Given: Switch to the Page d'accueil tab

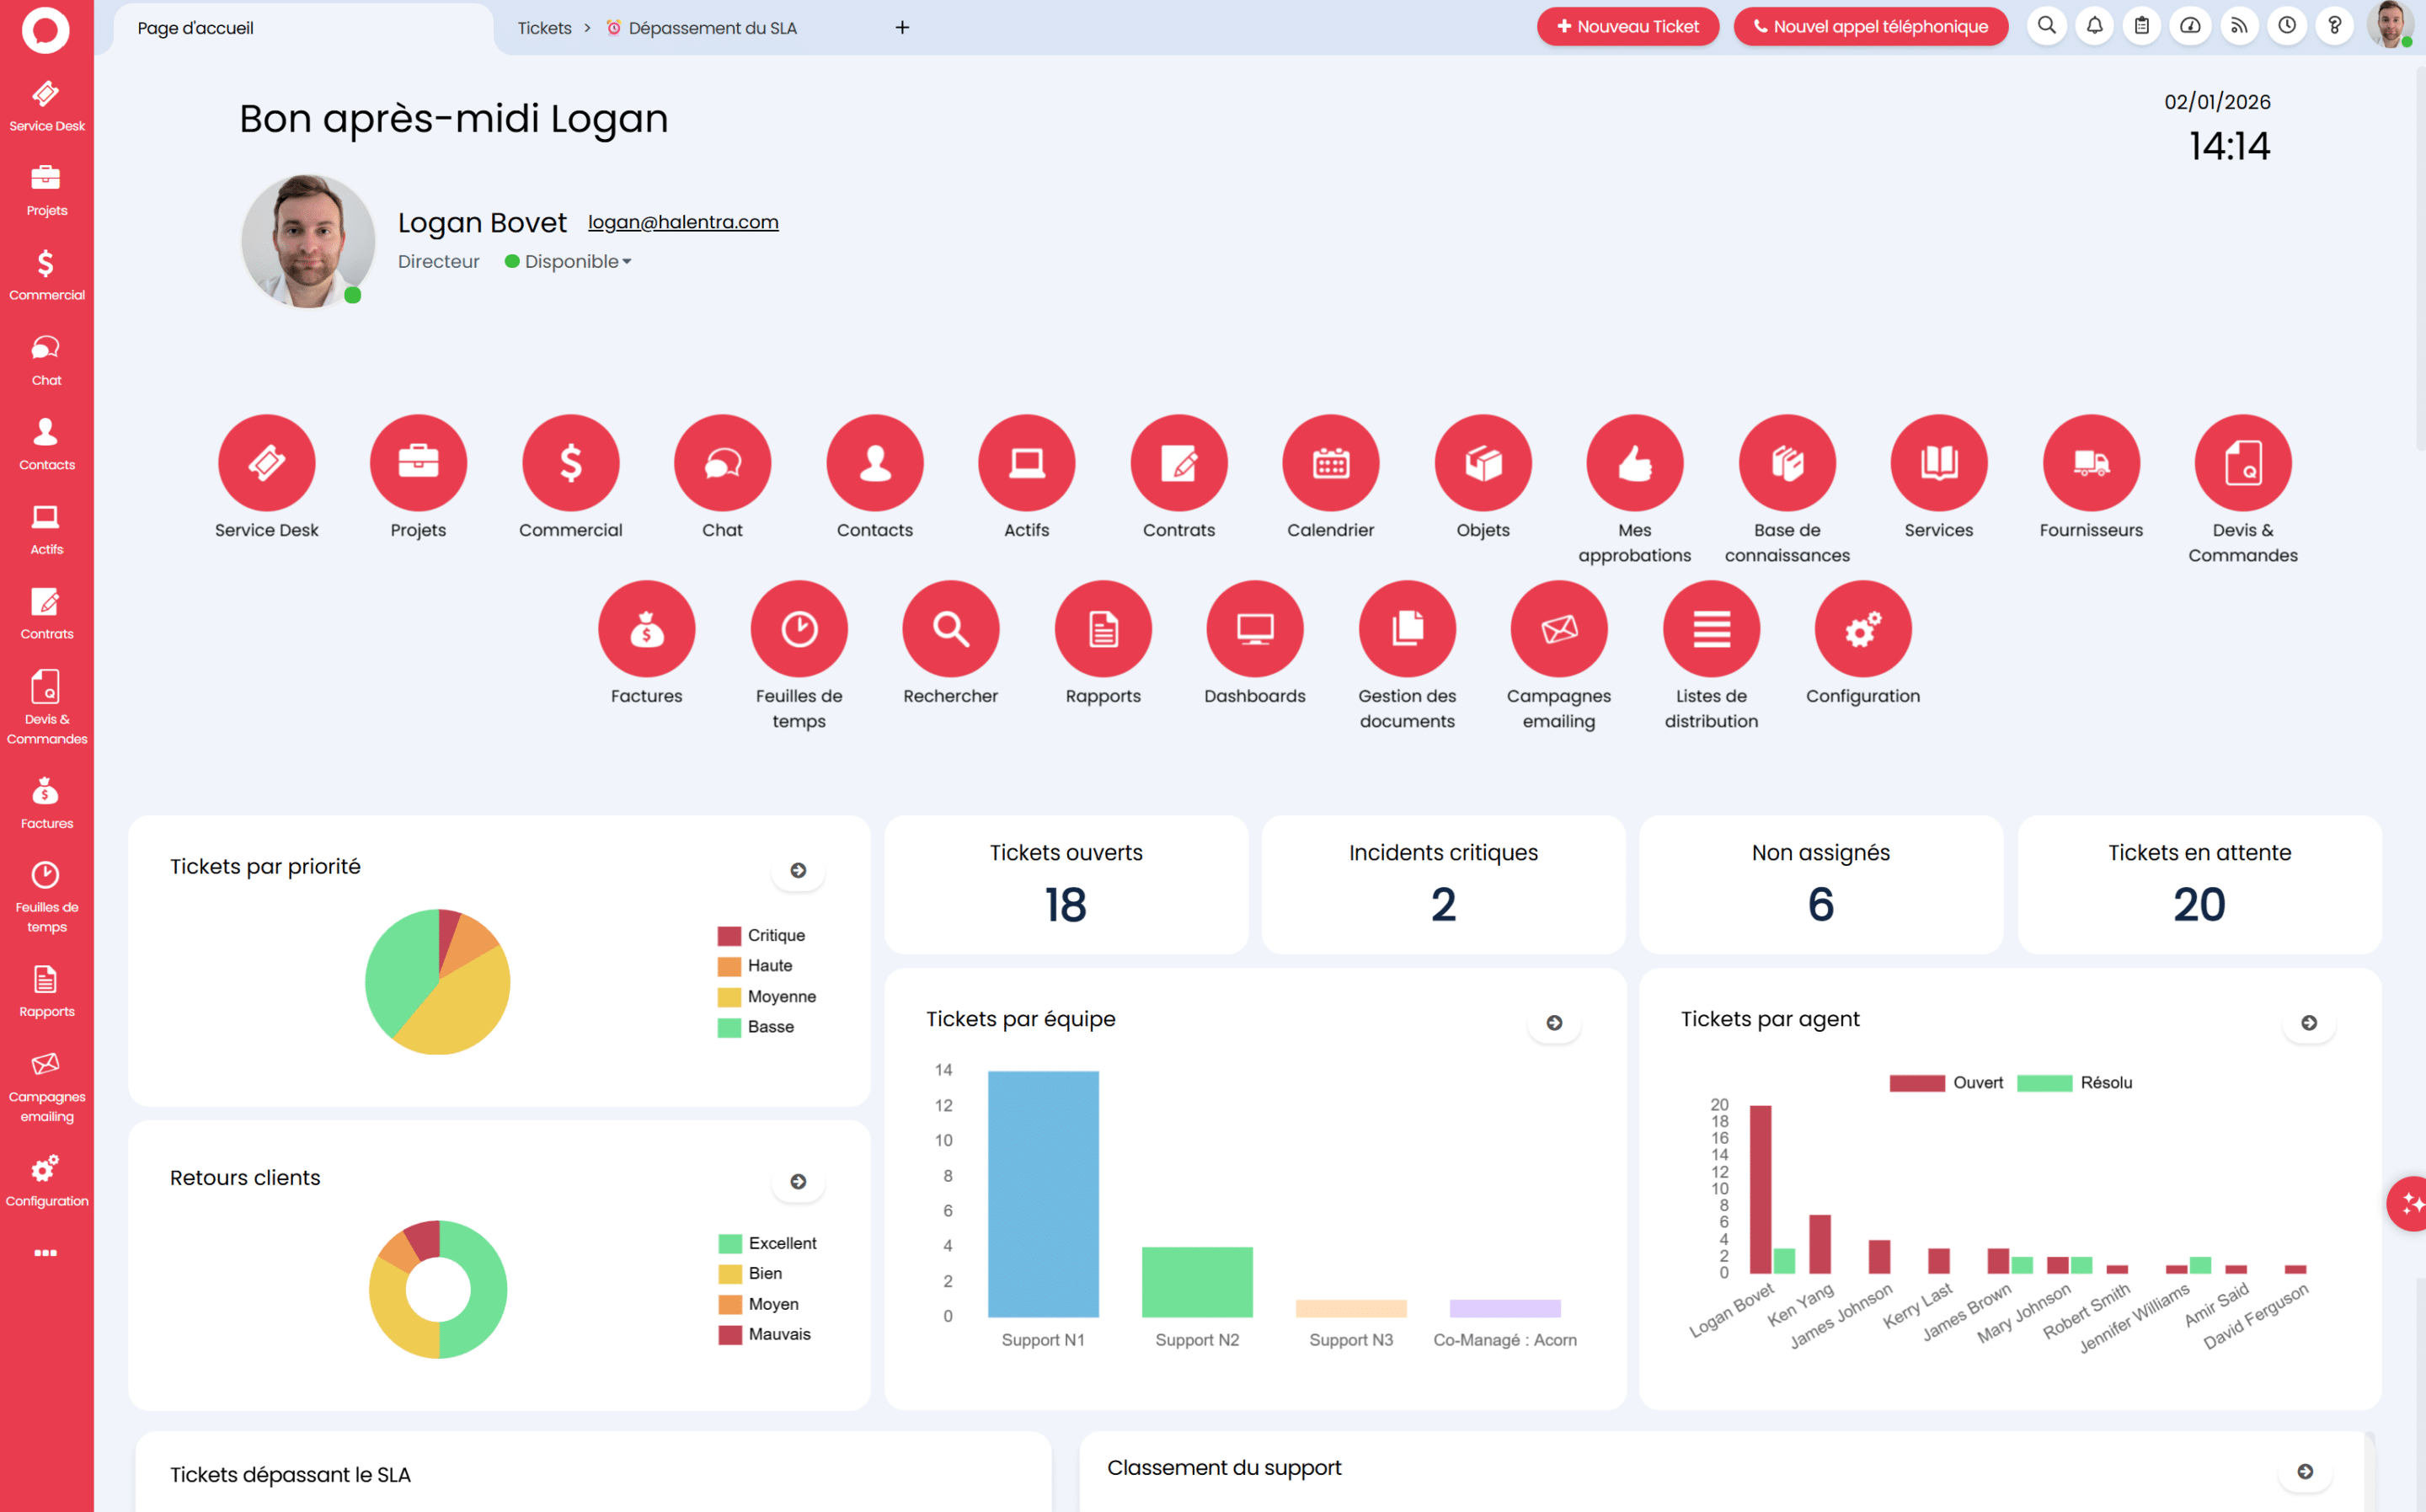Looking at the screenshot, I should click(196, 28).
